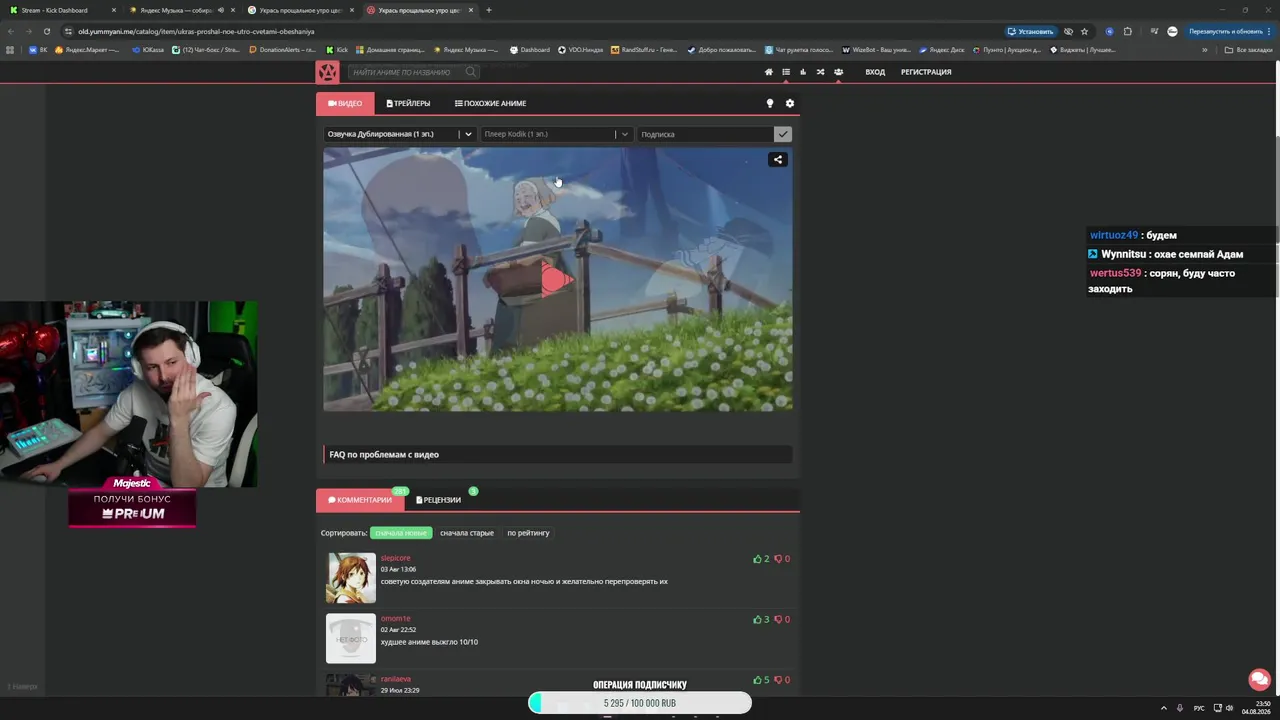Open ranilaeva's profile link
This screenshot has height=720, width=1280.
pyautogui.click(x=396, y=679)
